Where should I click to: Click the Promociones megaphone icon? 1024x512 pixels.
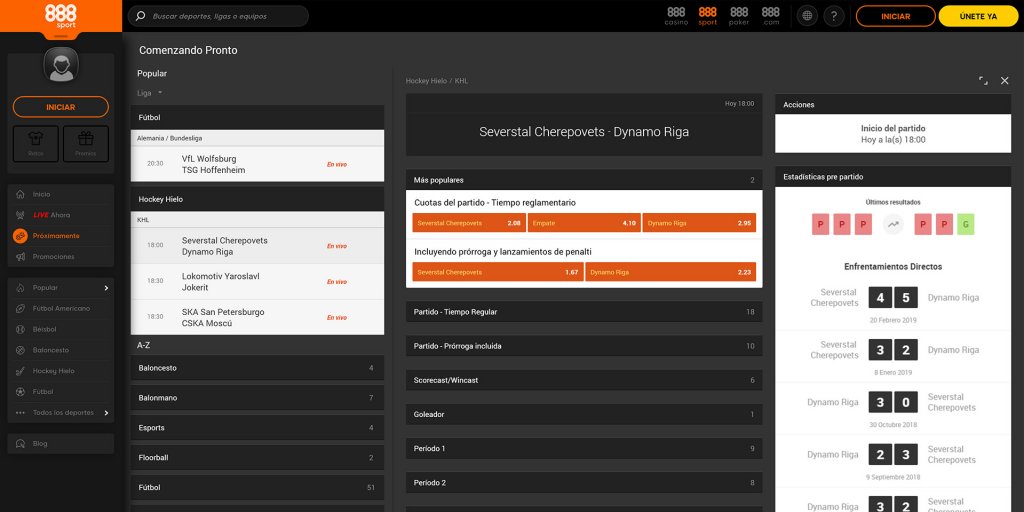(20, 257)
